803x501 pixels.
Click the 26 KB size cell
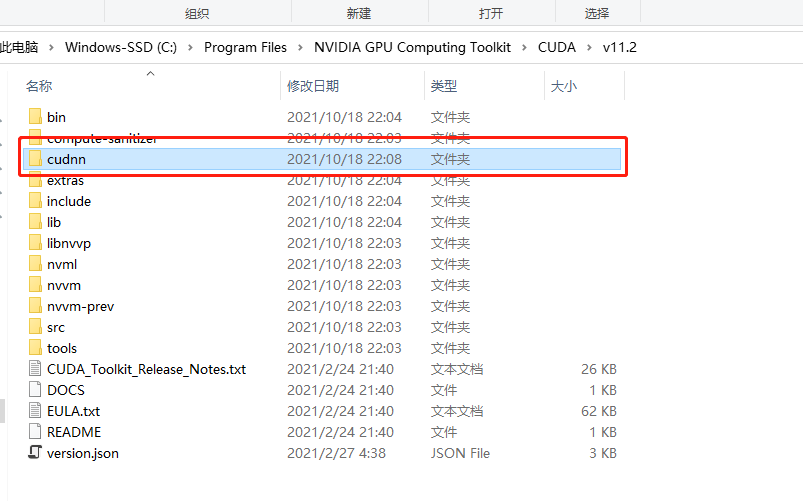[599, 369]
